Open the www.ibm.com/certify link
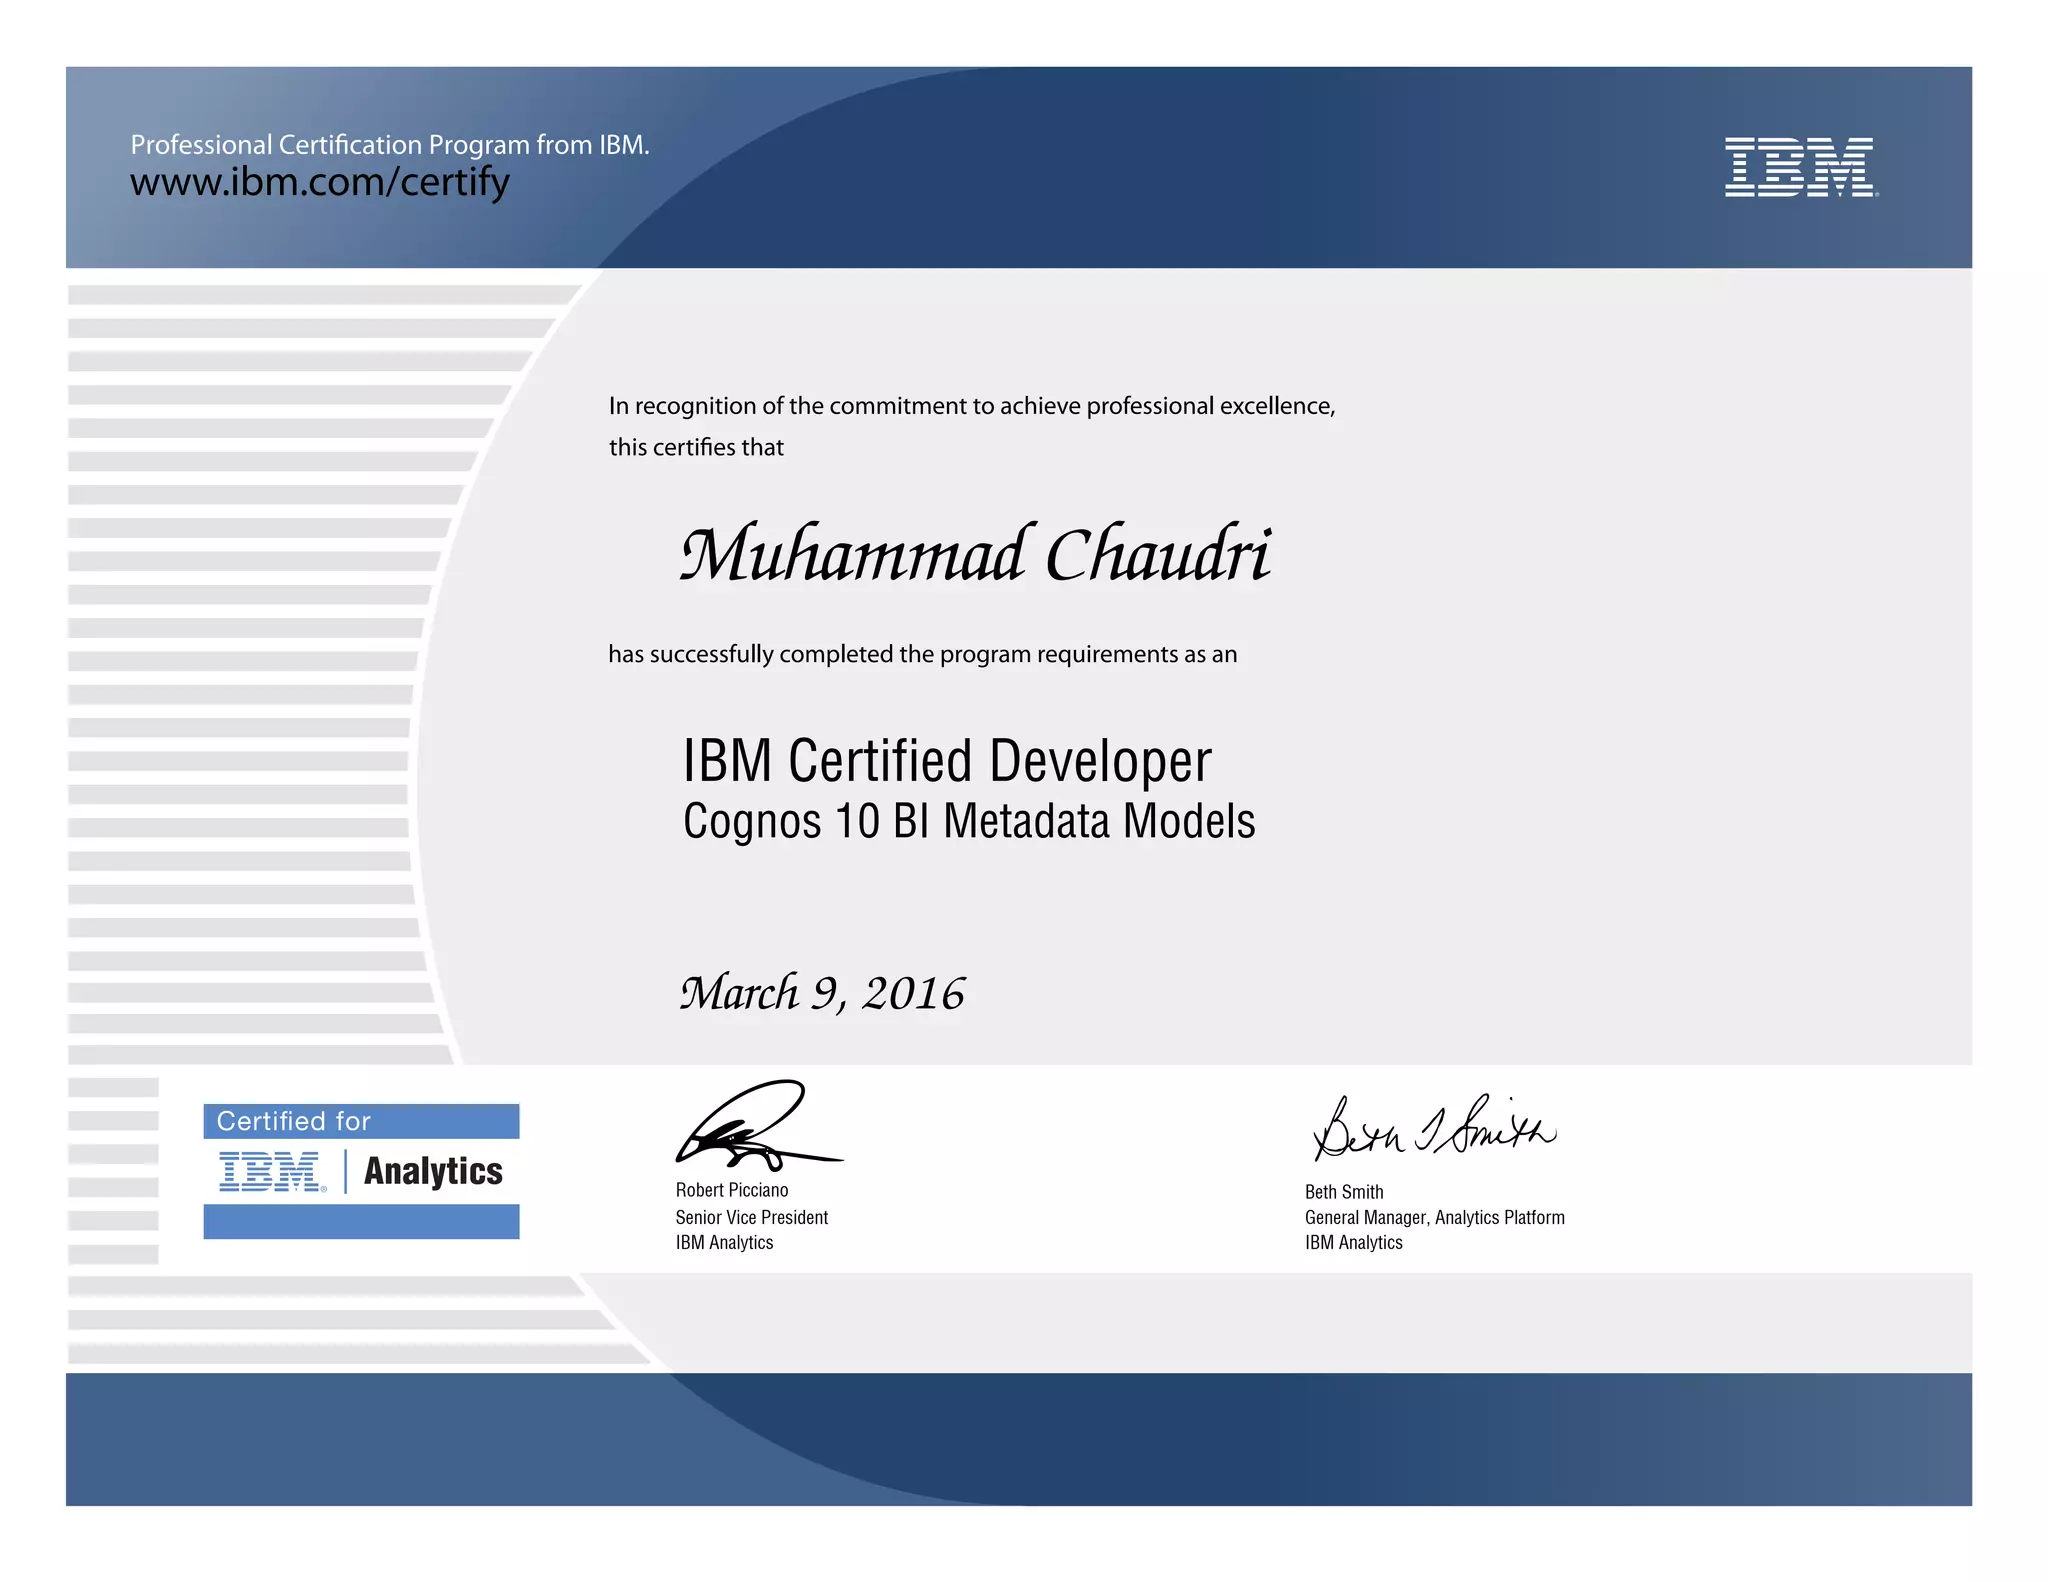This screenshot has height=1582, width=2048. pos(320,182)
